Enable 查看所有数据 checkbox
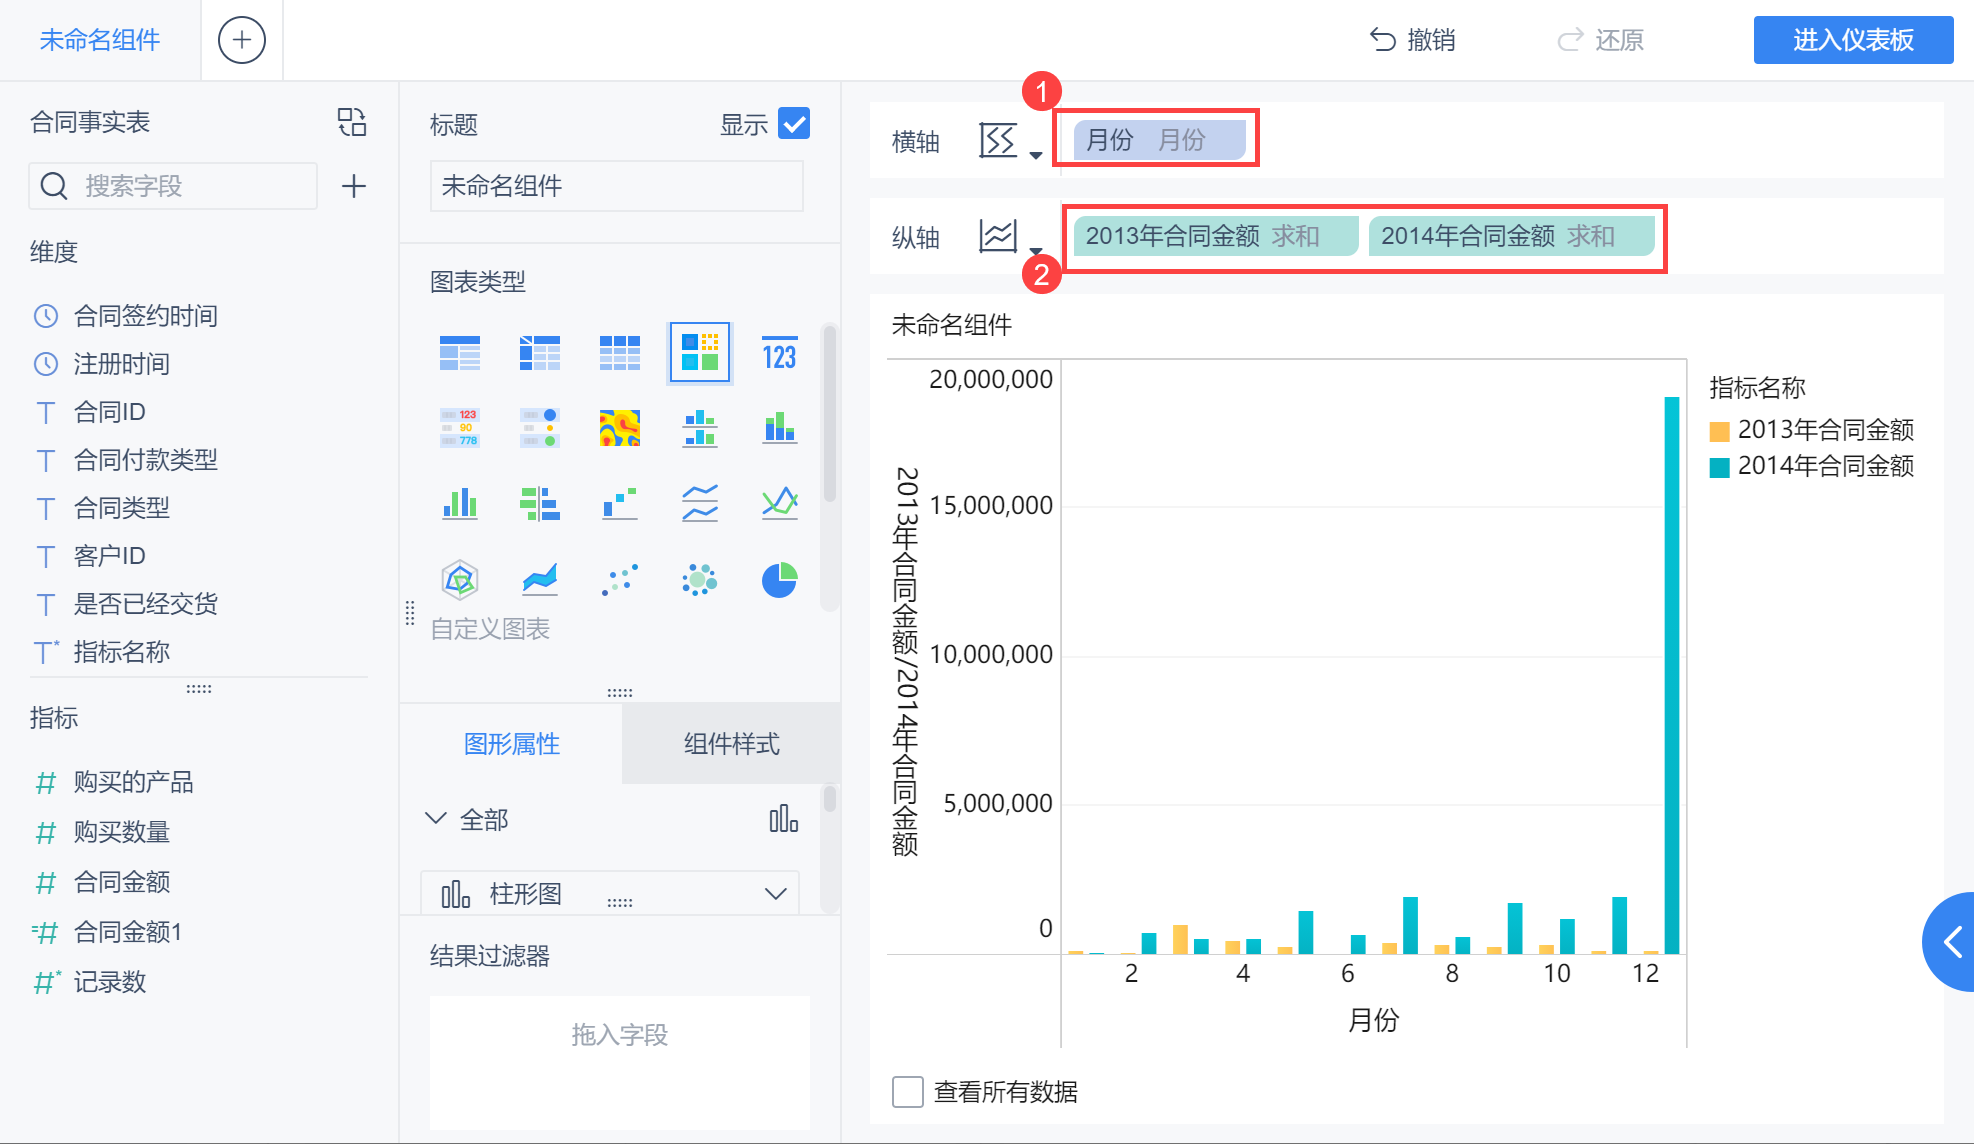The width and height of the screenshot is (1974, 1144). point(908,1092)
